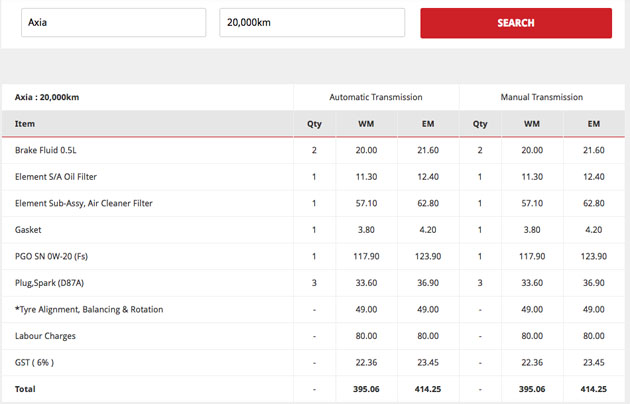The image size is (630, 404).
Task: Click Tyre Alignment, Balancing & Rotation item
Action: tap(89, 309)
